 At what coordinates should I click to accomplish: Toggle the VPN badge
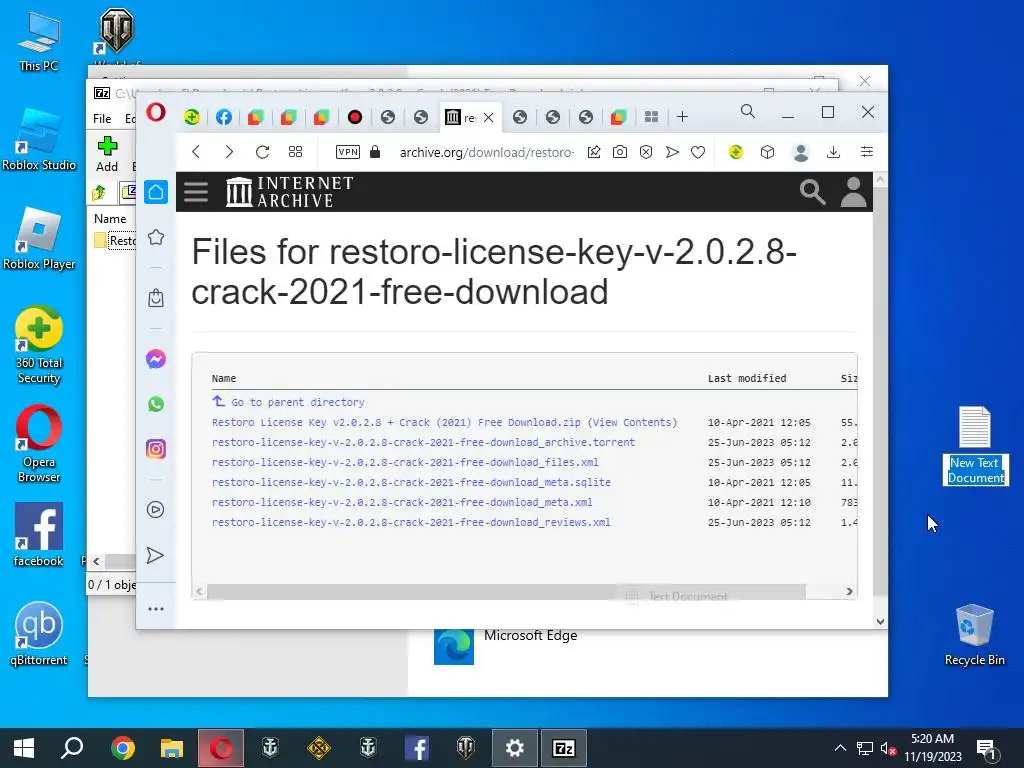(347, 152)
